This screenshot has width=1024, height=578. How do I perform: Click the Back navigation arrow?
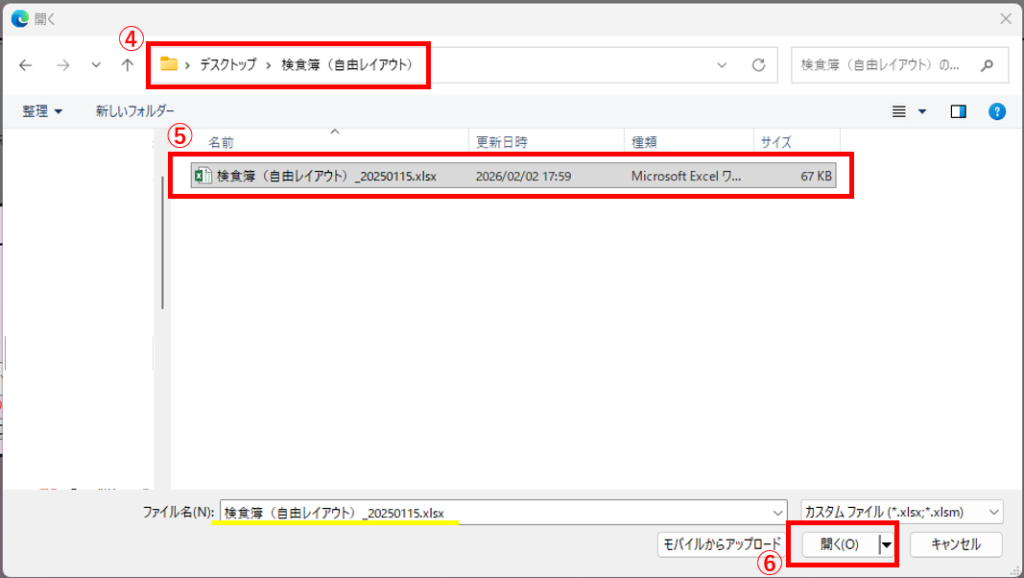25,65
